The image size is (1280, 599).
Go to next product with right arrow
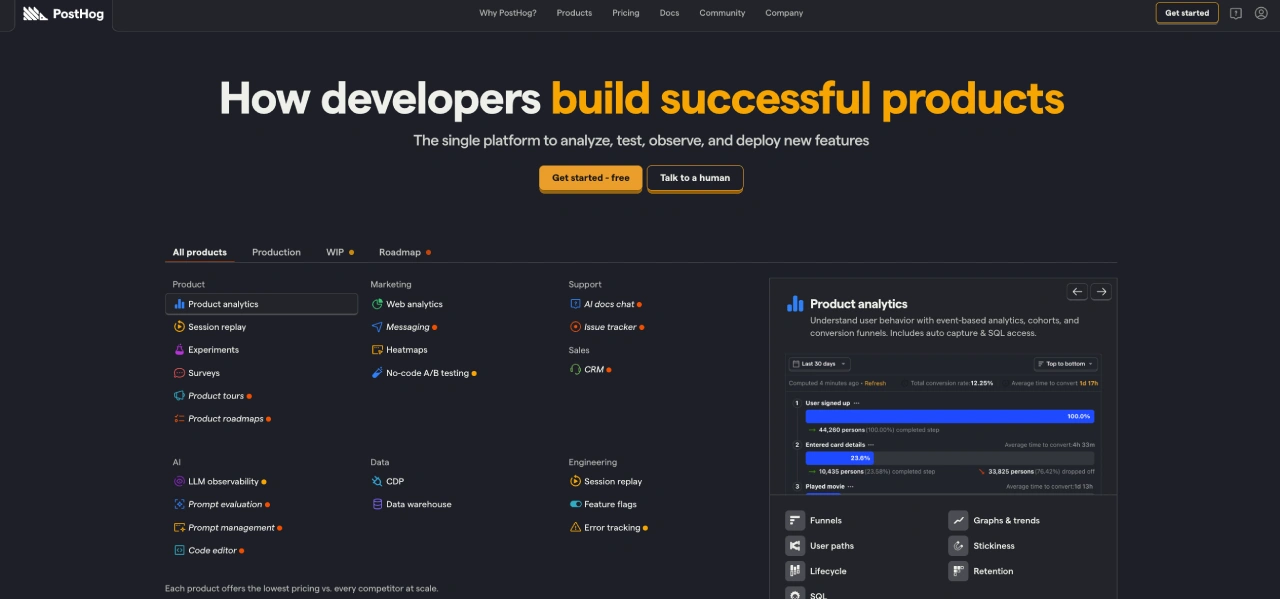[x=1101, y=292]
